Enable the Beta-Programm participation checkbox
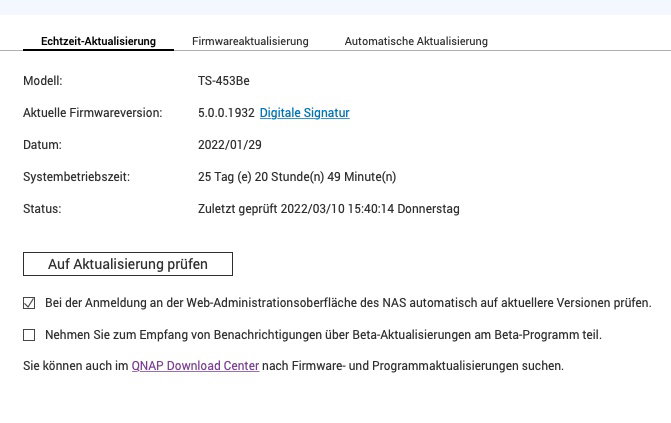This screenshot has width=671, height=423. 29,334
